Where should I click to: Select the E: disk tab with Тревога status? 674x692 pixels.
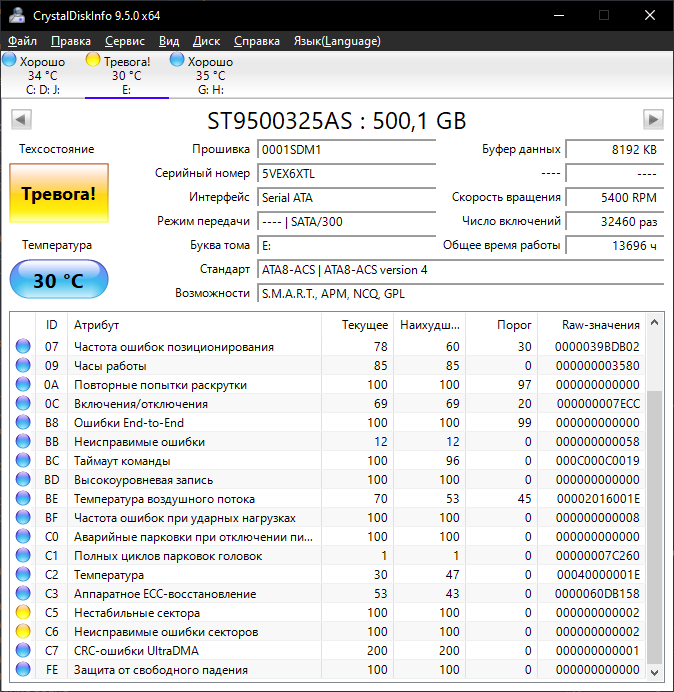tap(127, 75)
